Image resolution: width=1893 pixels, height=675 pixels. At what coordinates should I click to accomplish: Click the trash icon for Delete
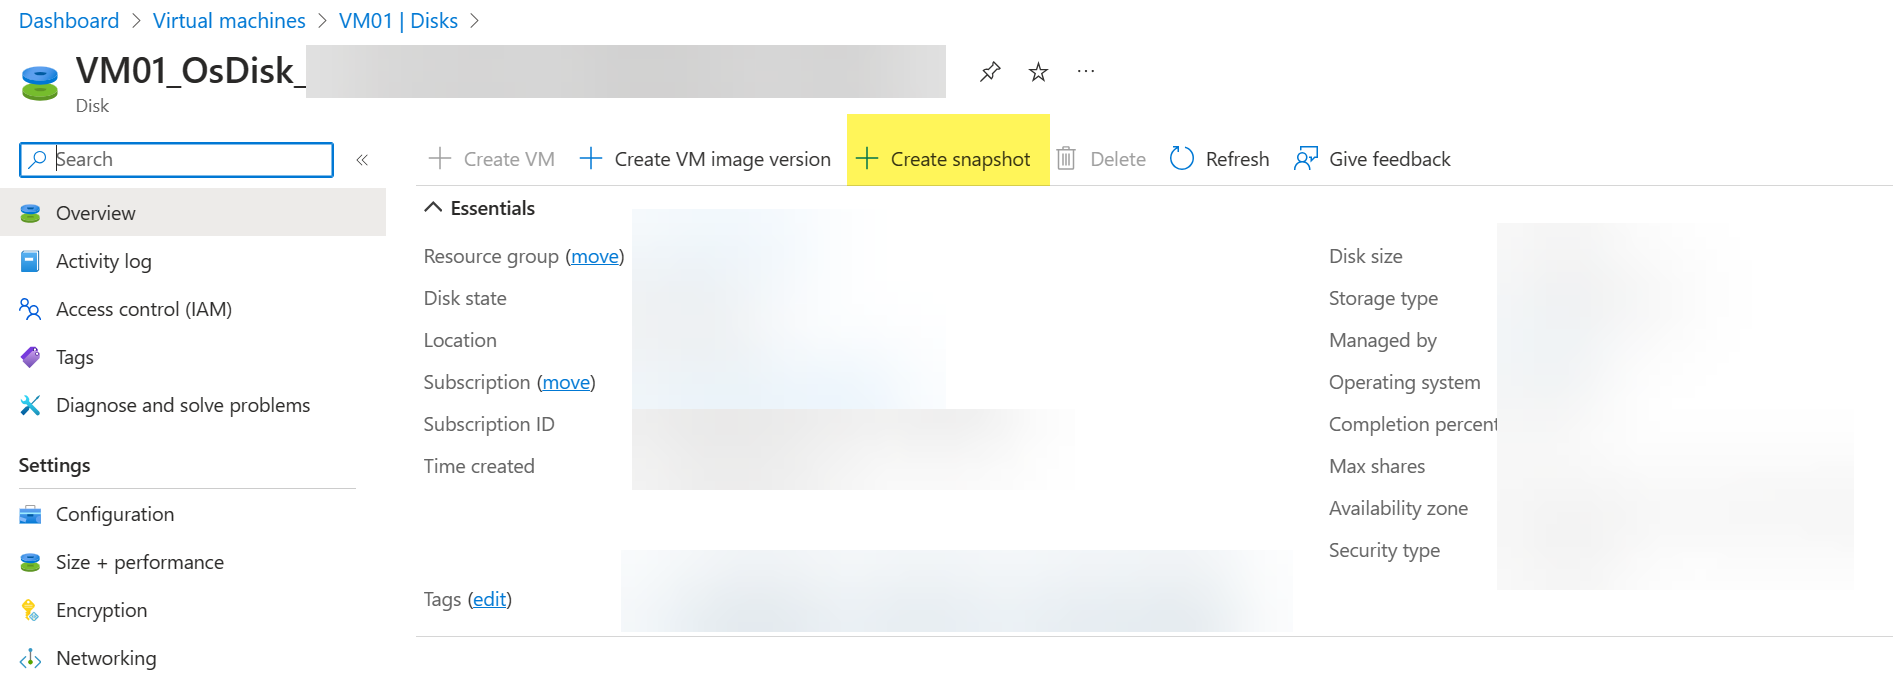[x=1066, y=159]
